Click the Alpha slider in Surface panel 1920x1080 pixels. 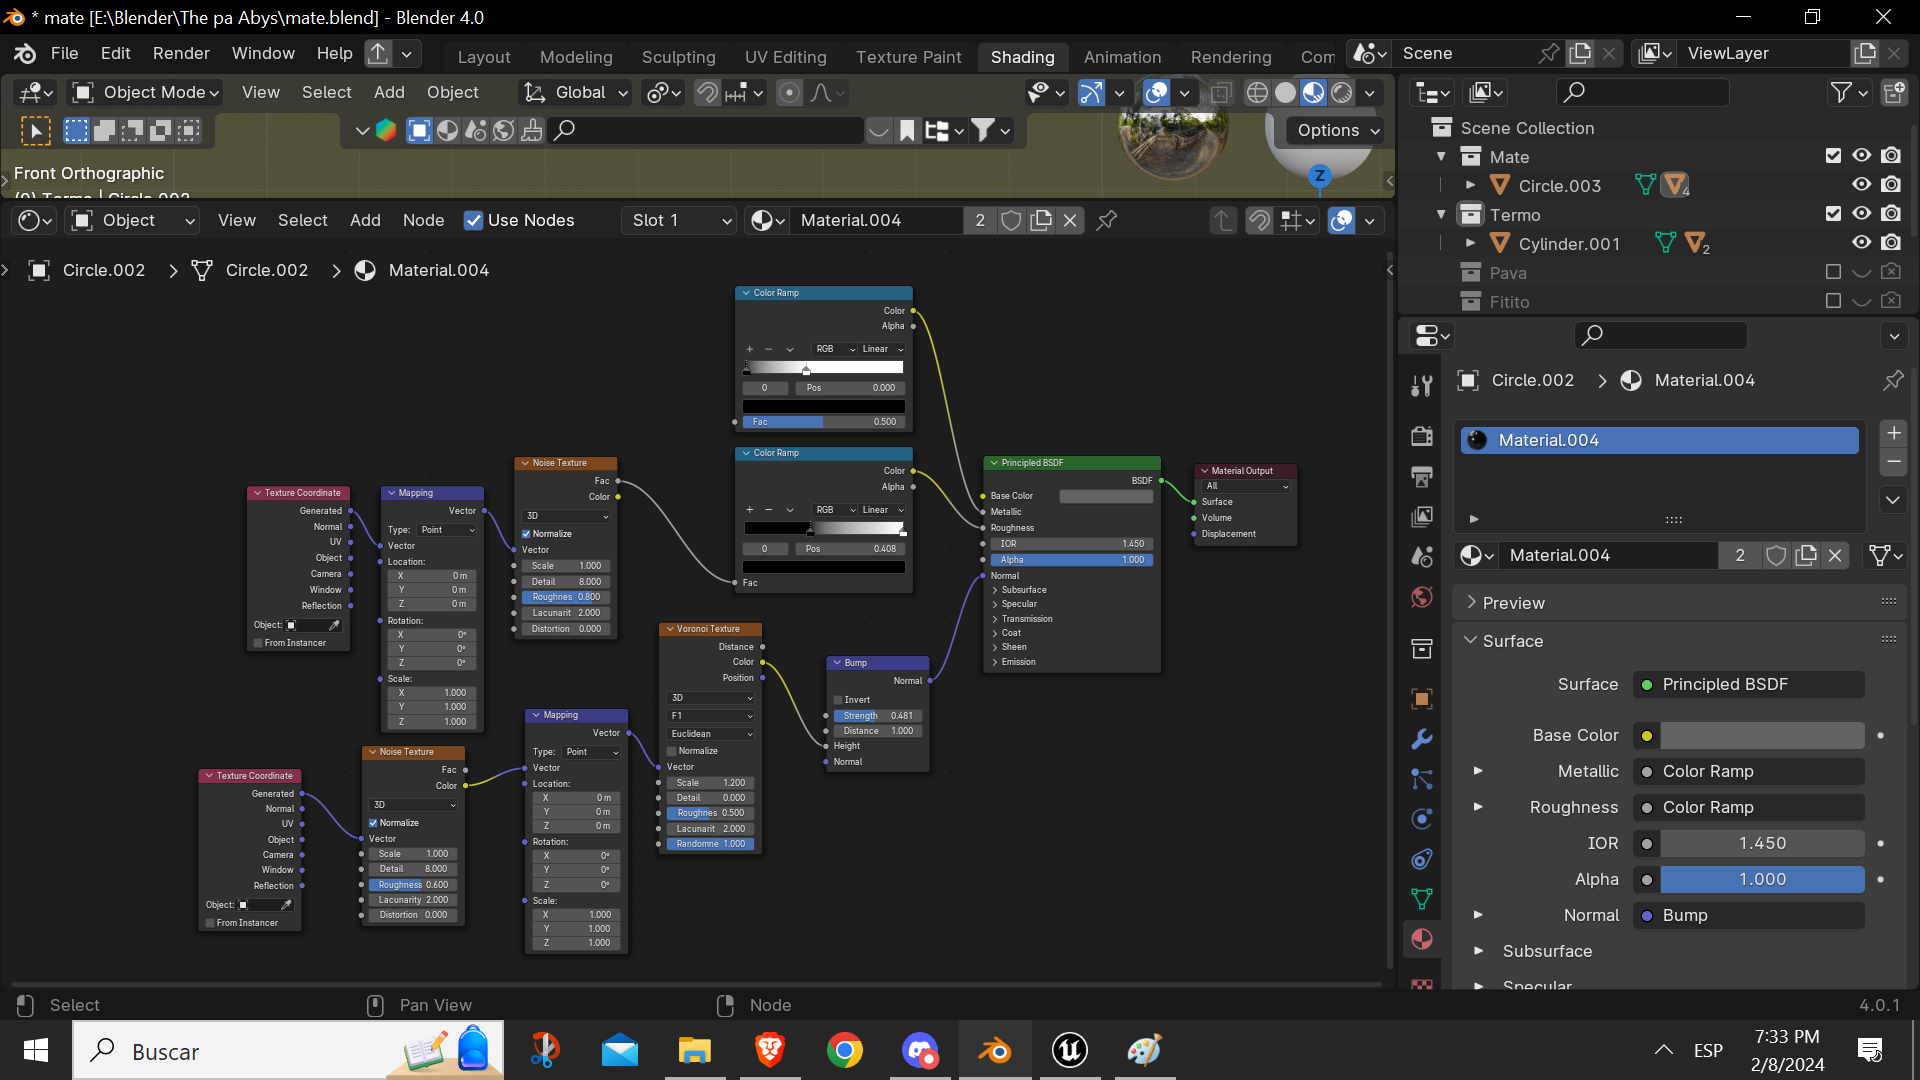click(1761, 879)
